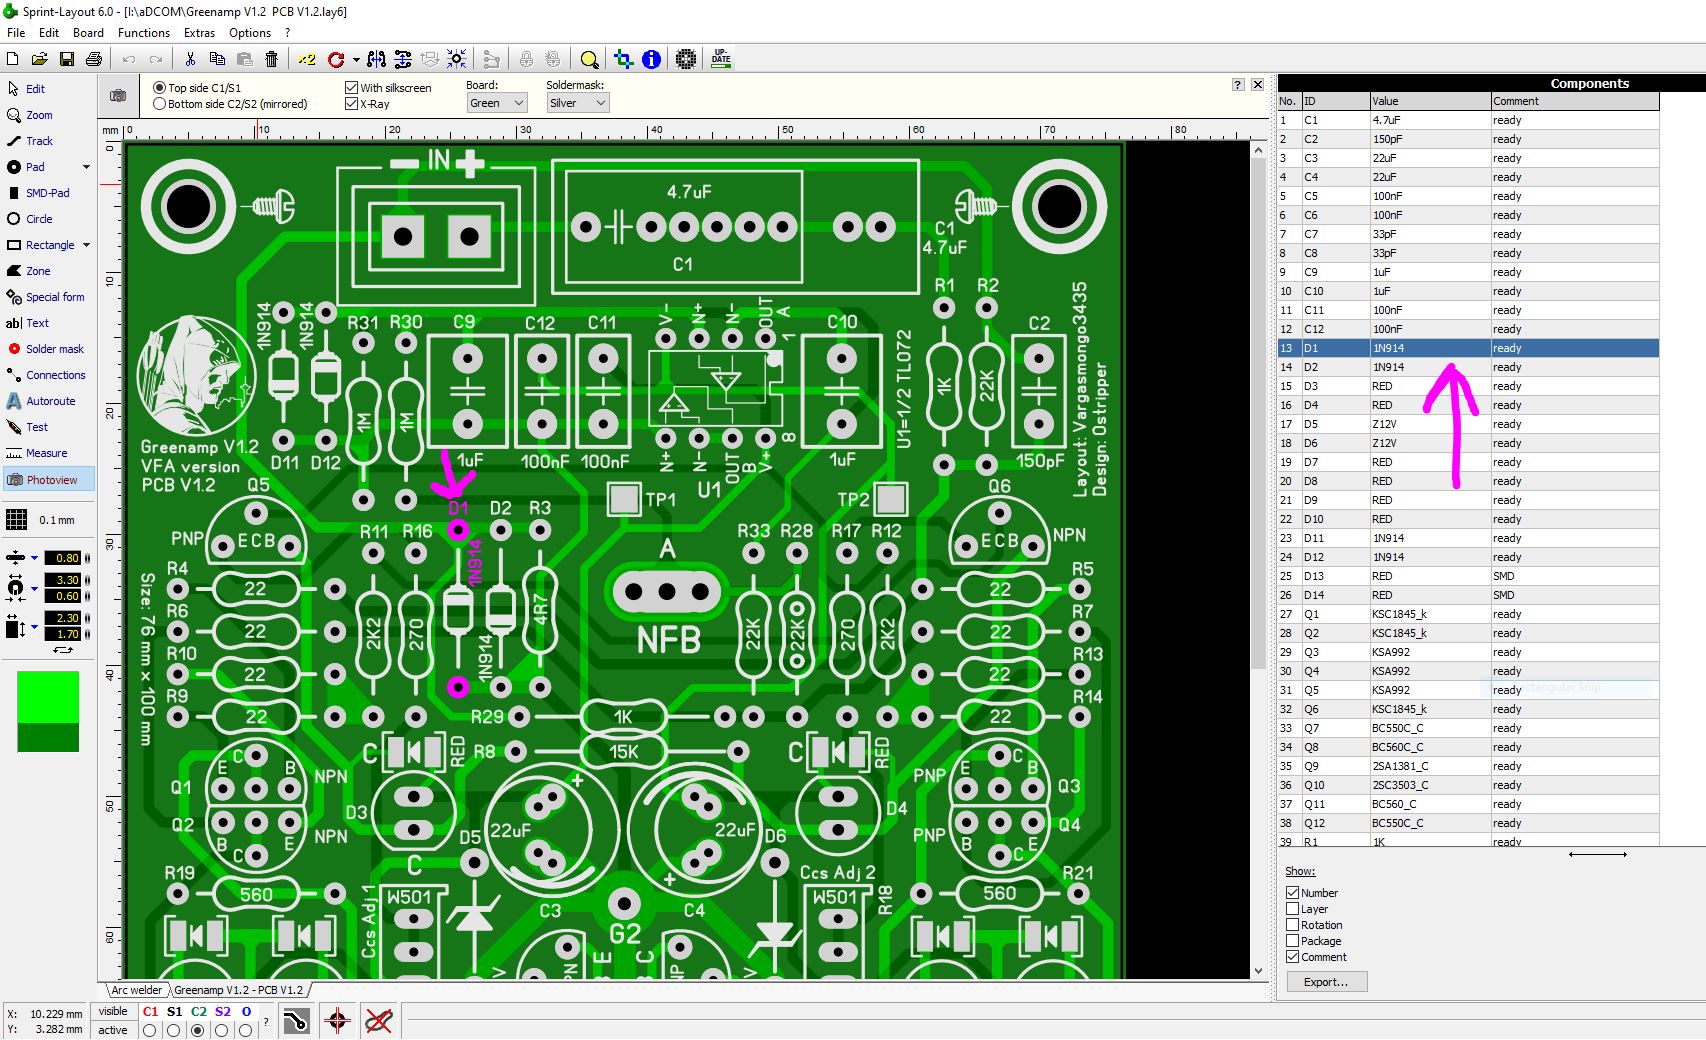The image size is (1706, 1040).
Task: Switch to Arc welder tab
Action: (136, 990)
